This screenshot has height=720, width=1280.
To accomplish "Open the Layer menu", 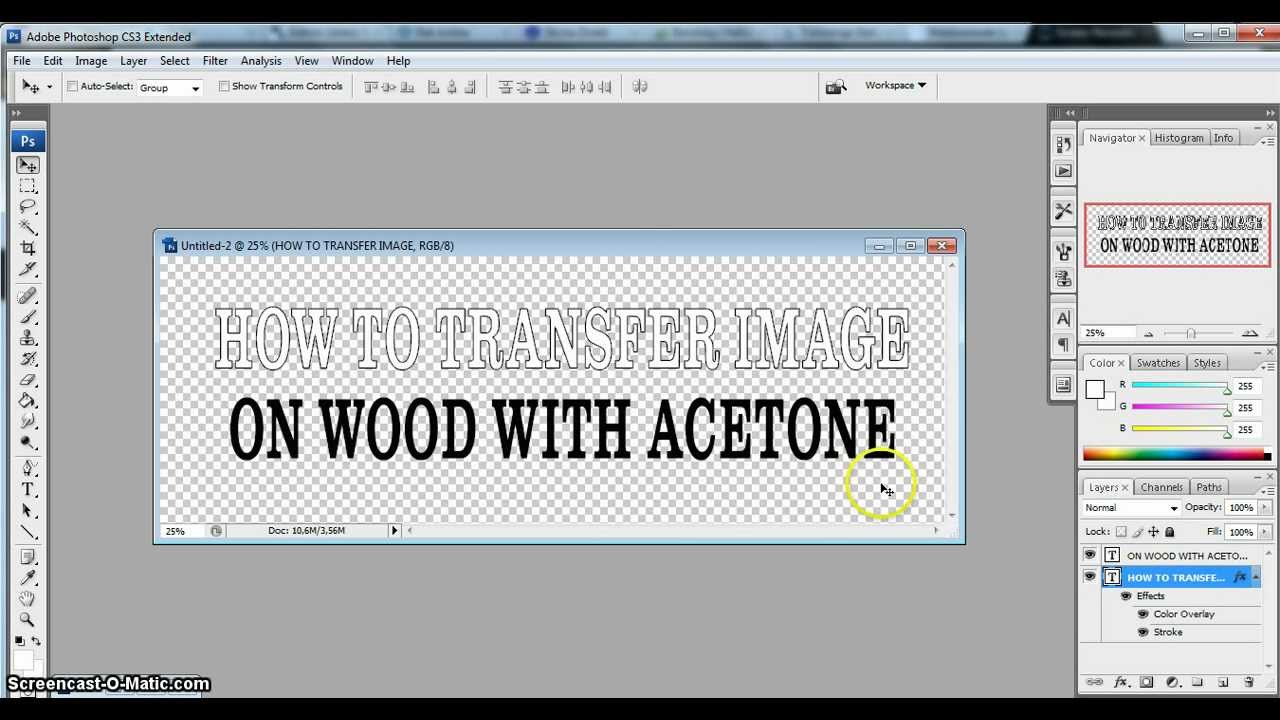I will coord(133,61).
